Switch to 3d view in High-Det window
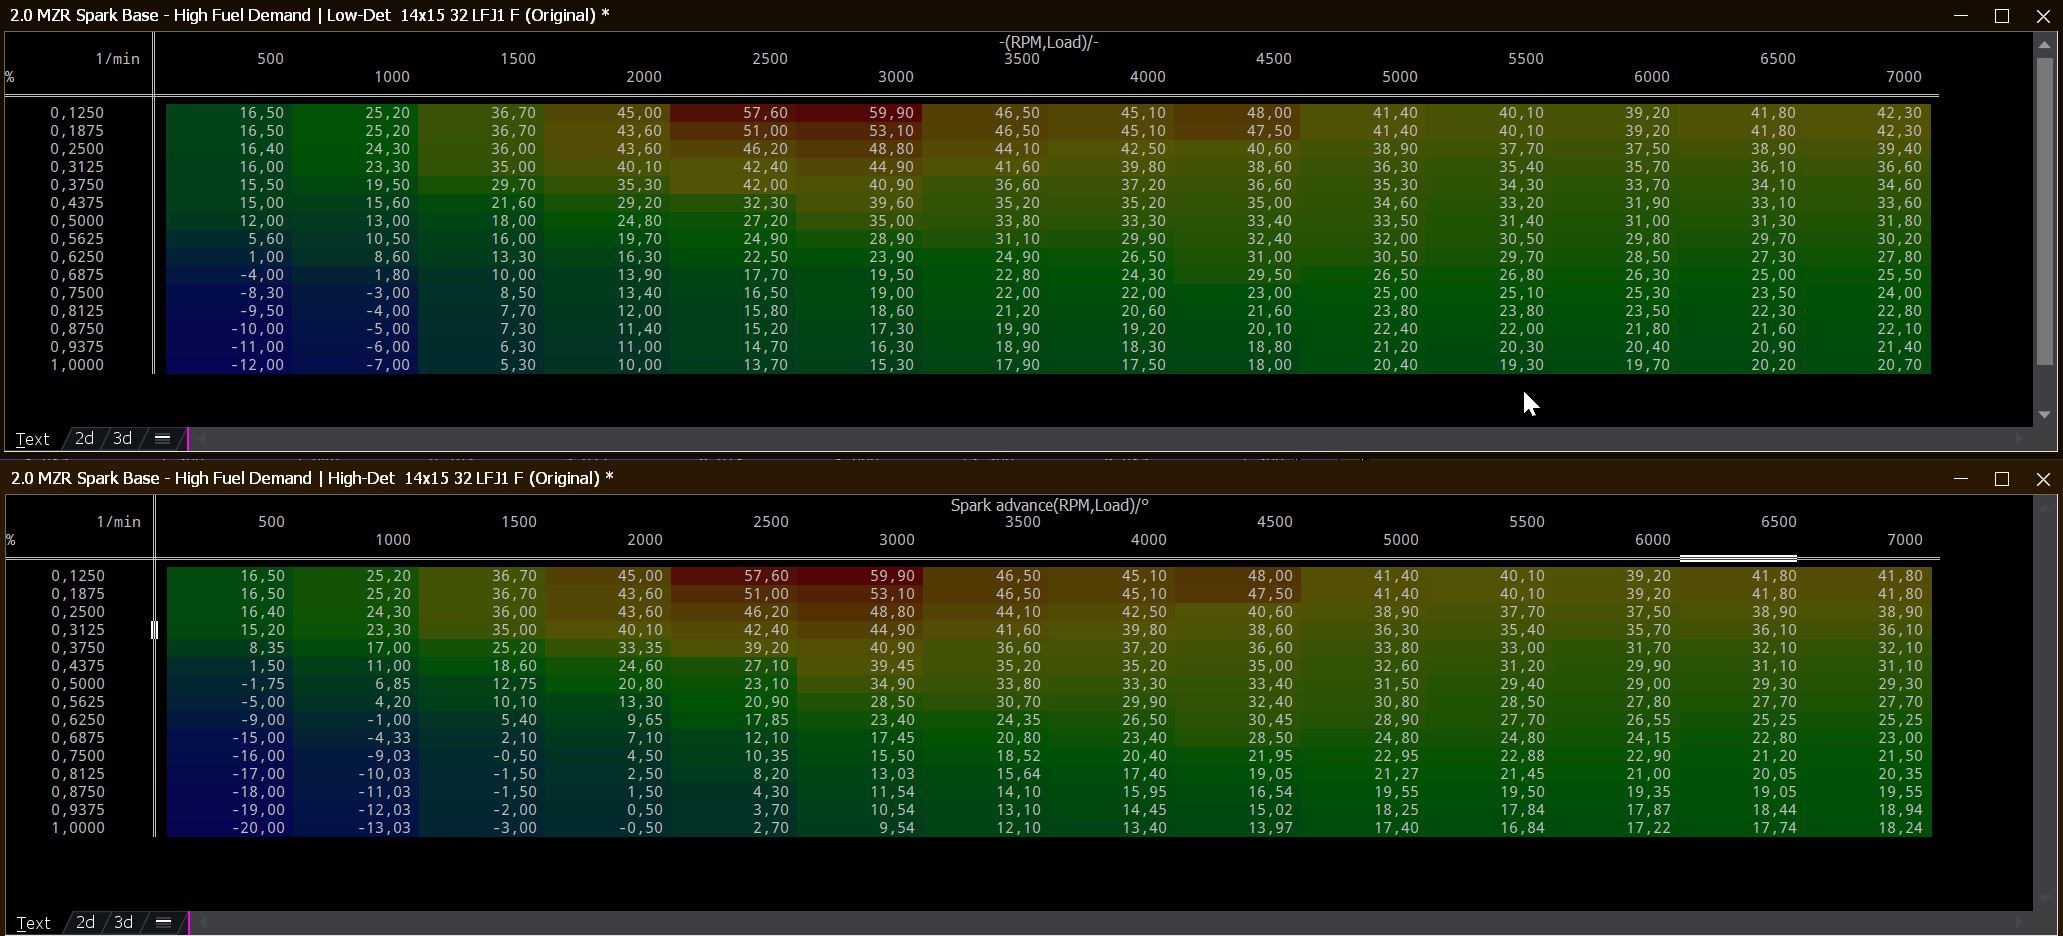Image resolution: width=2063 pixels, height=936 pixels. 123,922
